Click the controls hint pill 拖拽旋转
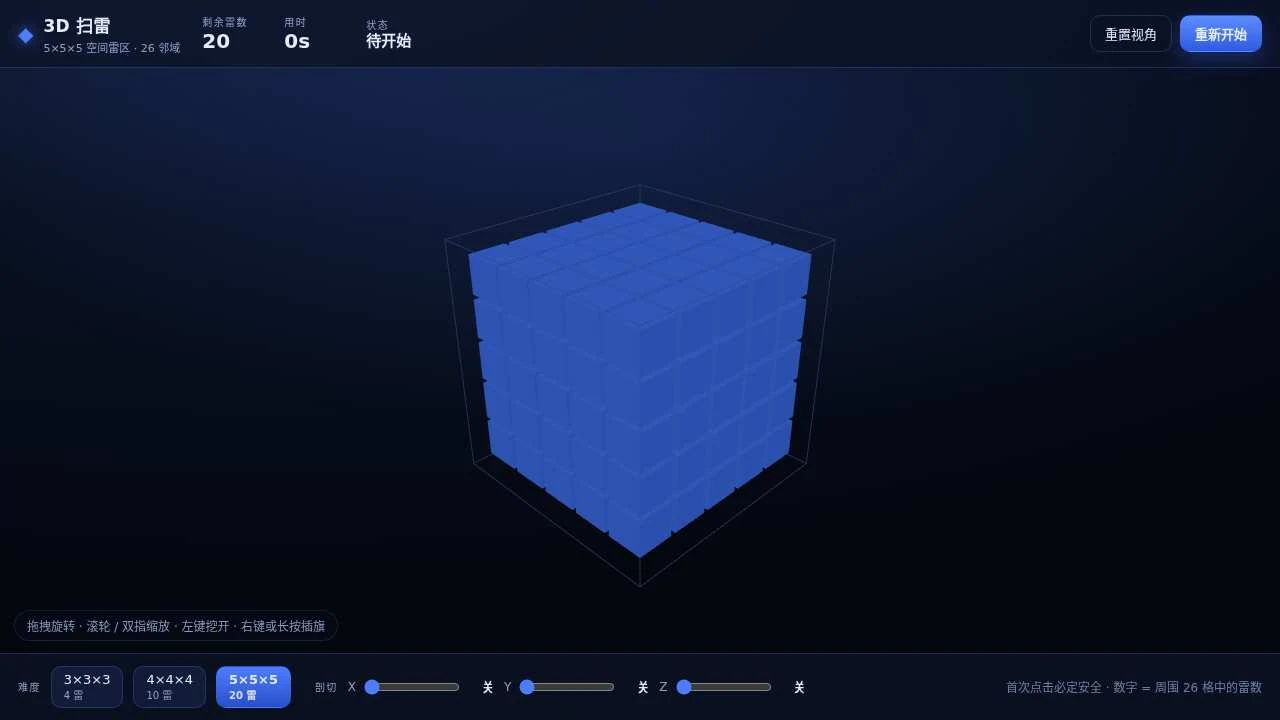 click(x=176, y=626)
